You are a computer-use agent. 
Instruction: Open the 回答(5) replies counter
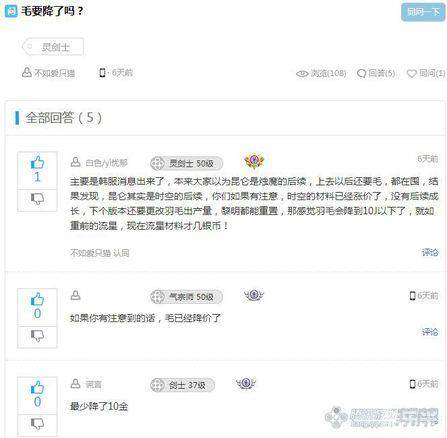(376, 73)
